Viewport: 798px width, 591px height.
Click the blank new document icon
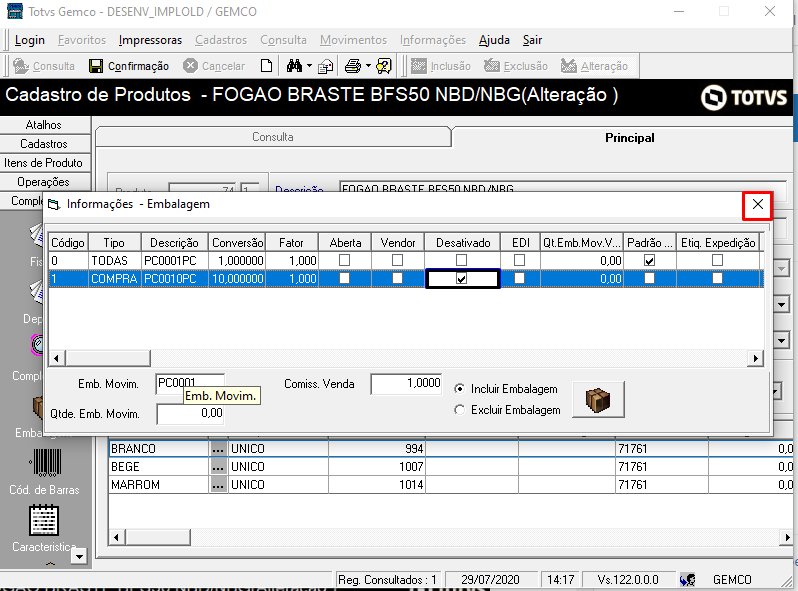point(266,66)
